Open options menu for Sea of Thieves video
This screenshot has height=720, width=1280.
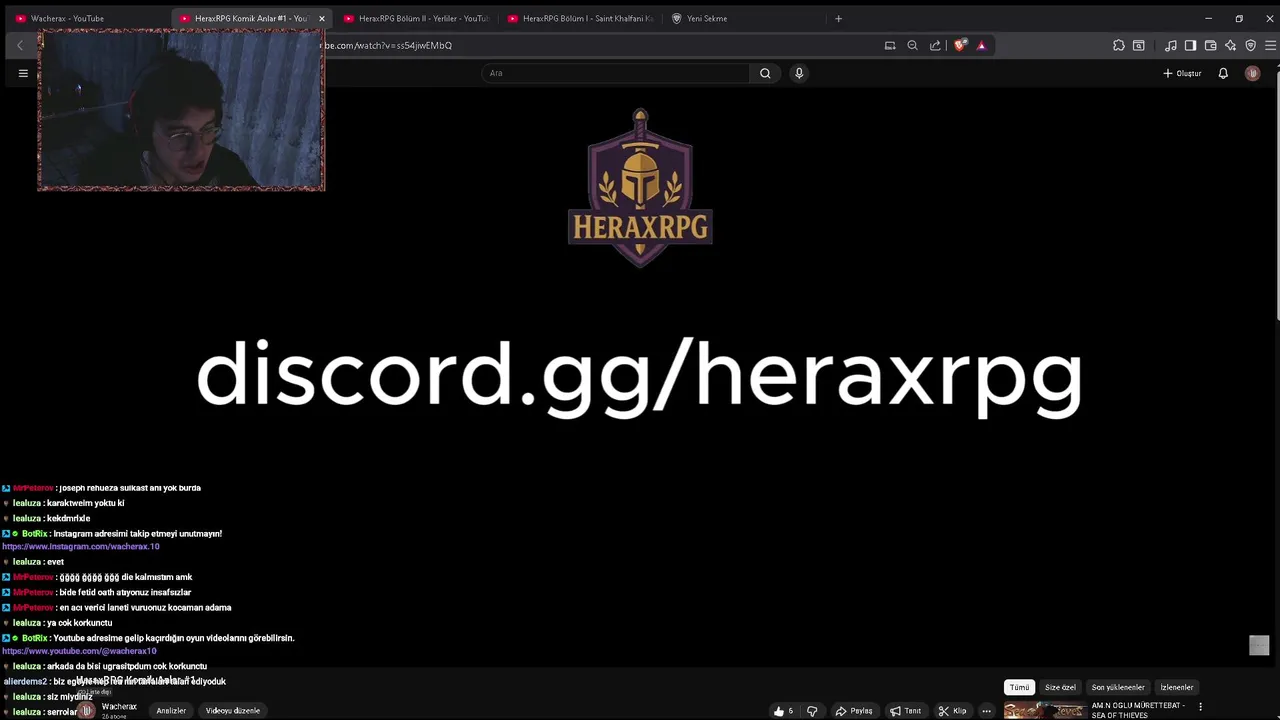1200,707
